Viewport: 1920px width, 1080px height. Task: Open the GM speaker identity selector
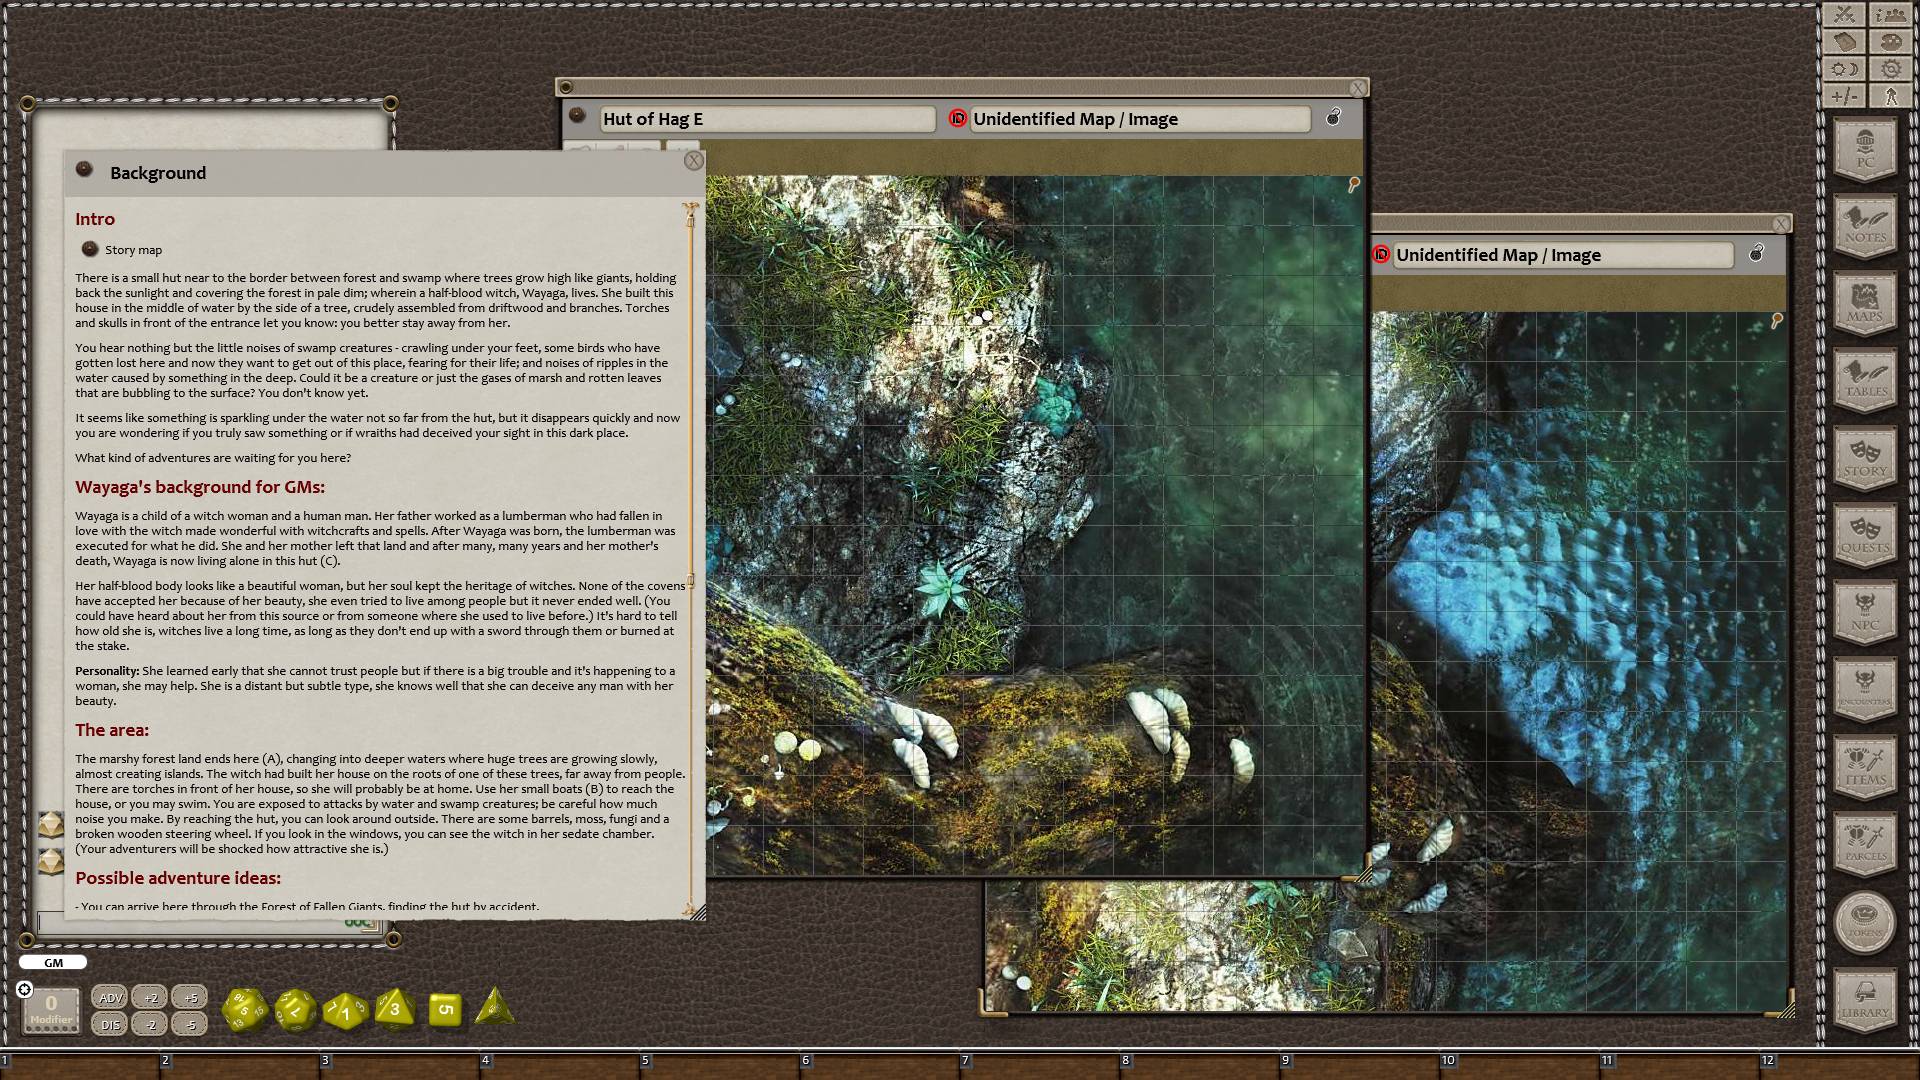pos(52,962)
